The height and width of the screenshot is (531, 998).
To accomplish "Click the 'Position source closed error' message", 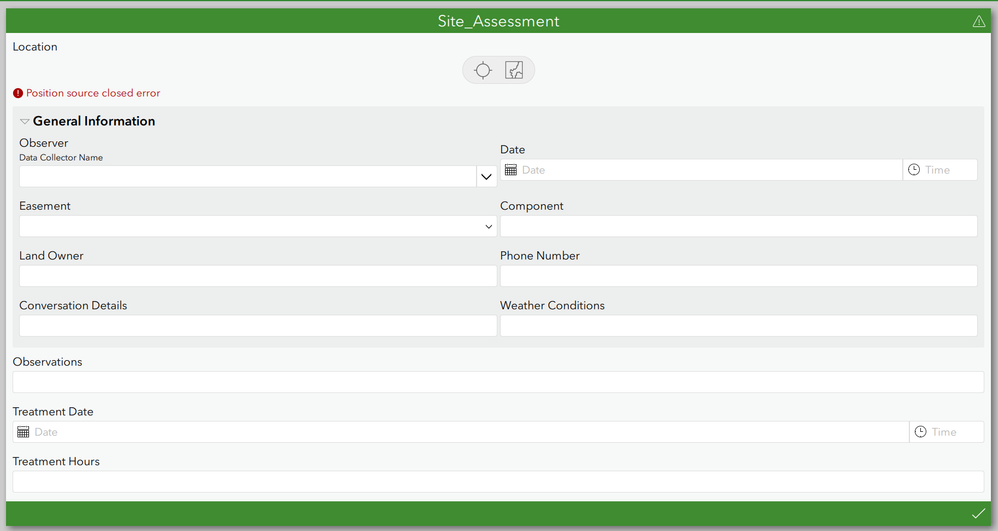I will coord(93,93).
